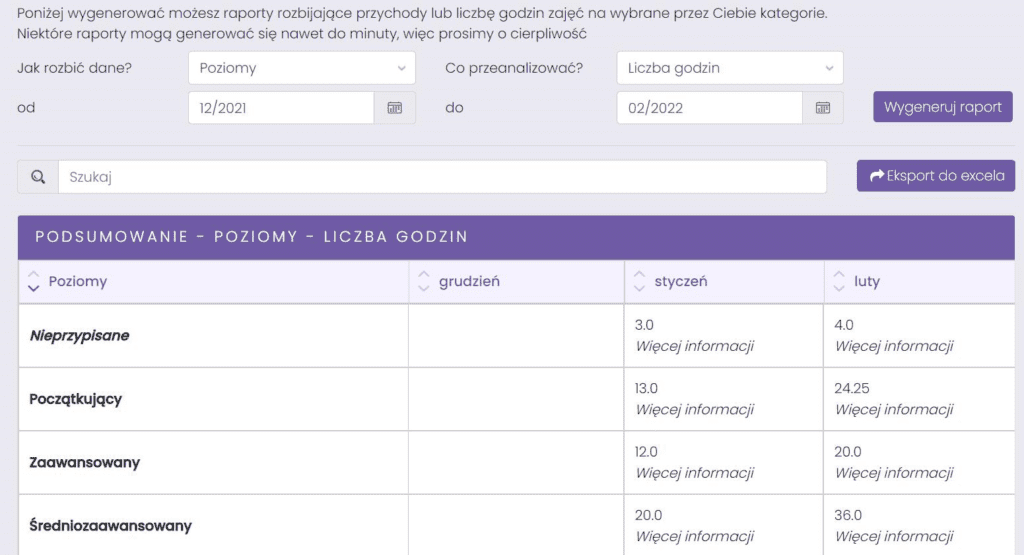The height and width of the screenshot is (555, 1024).
Task: Open the calendar icon for the 'od' date
Action: 394,108
